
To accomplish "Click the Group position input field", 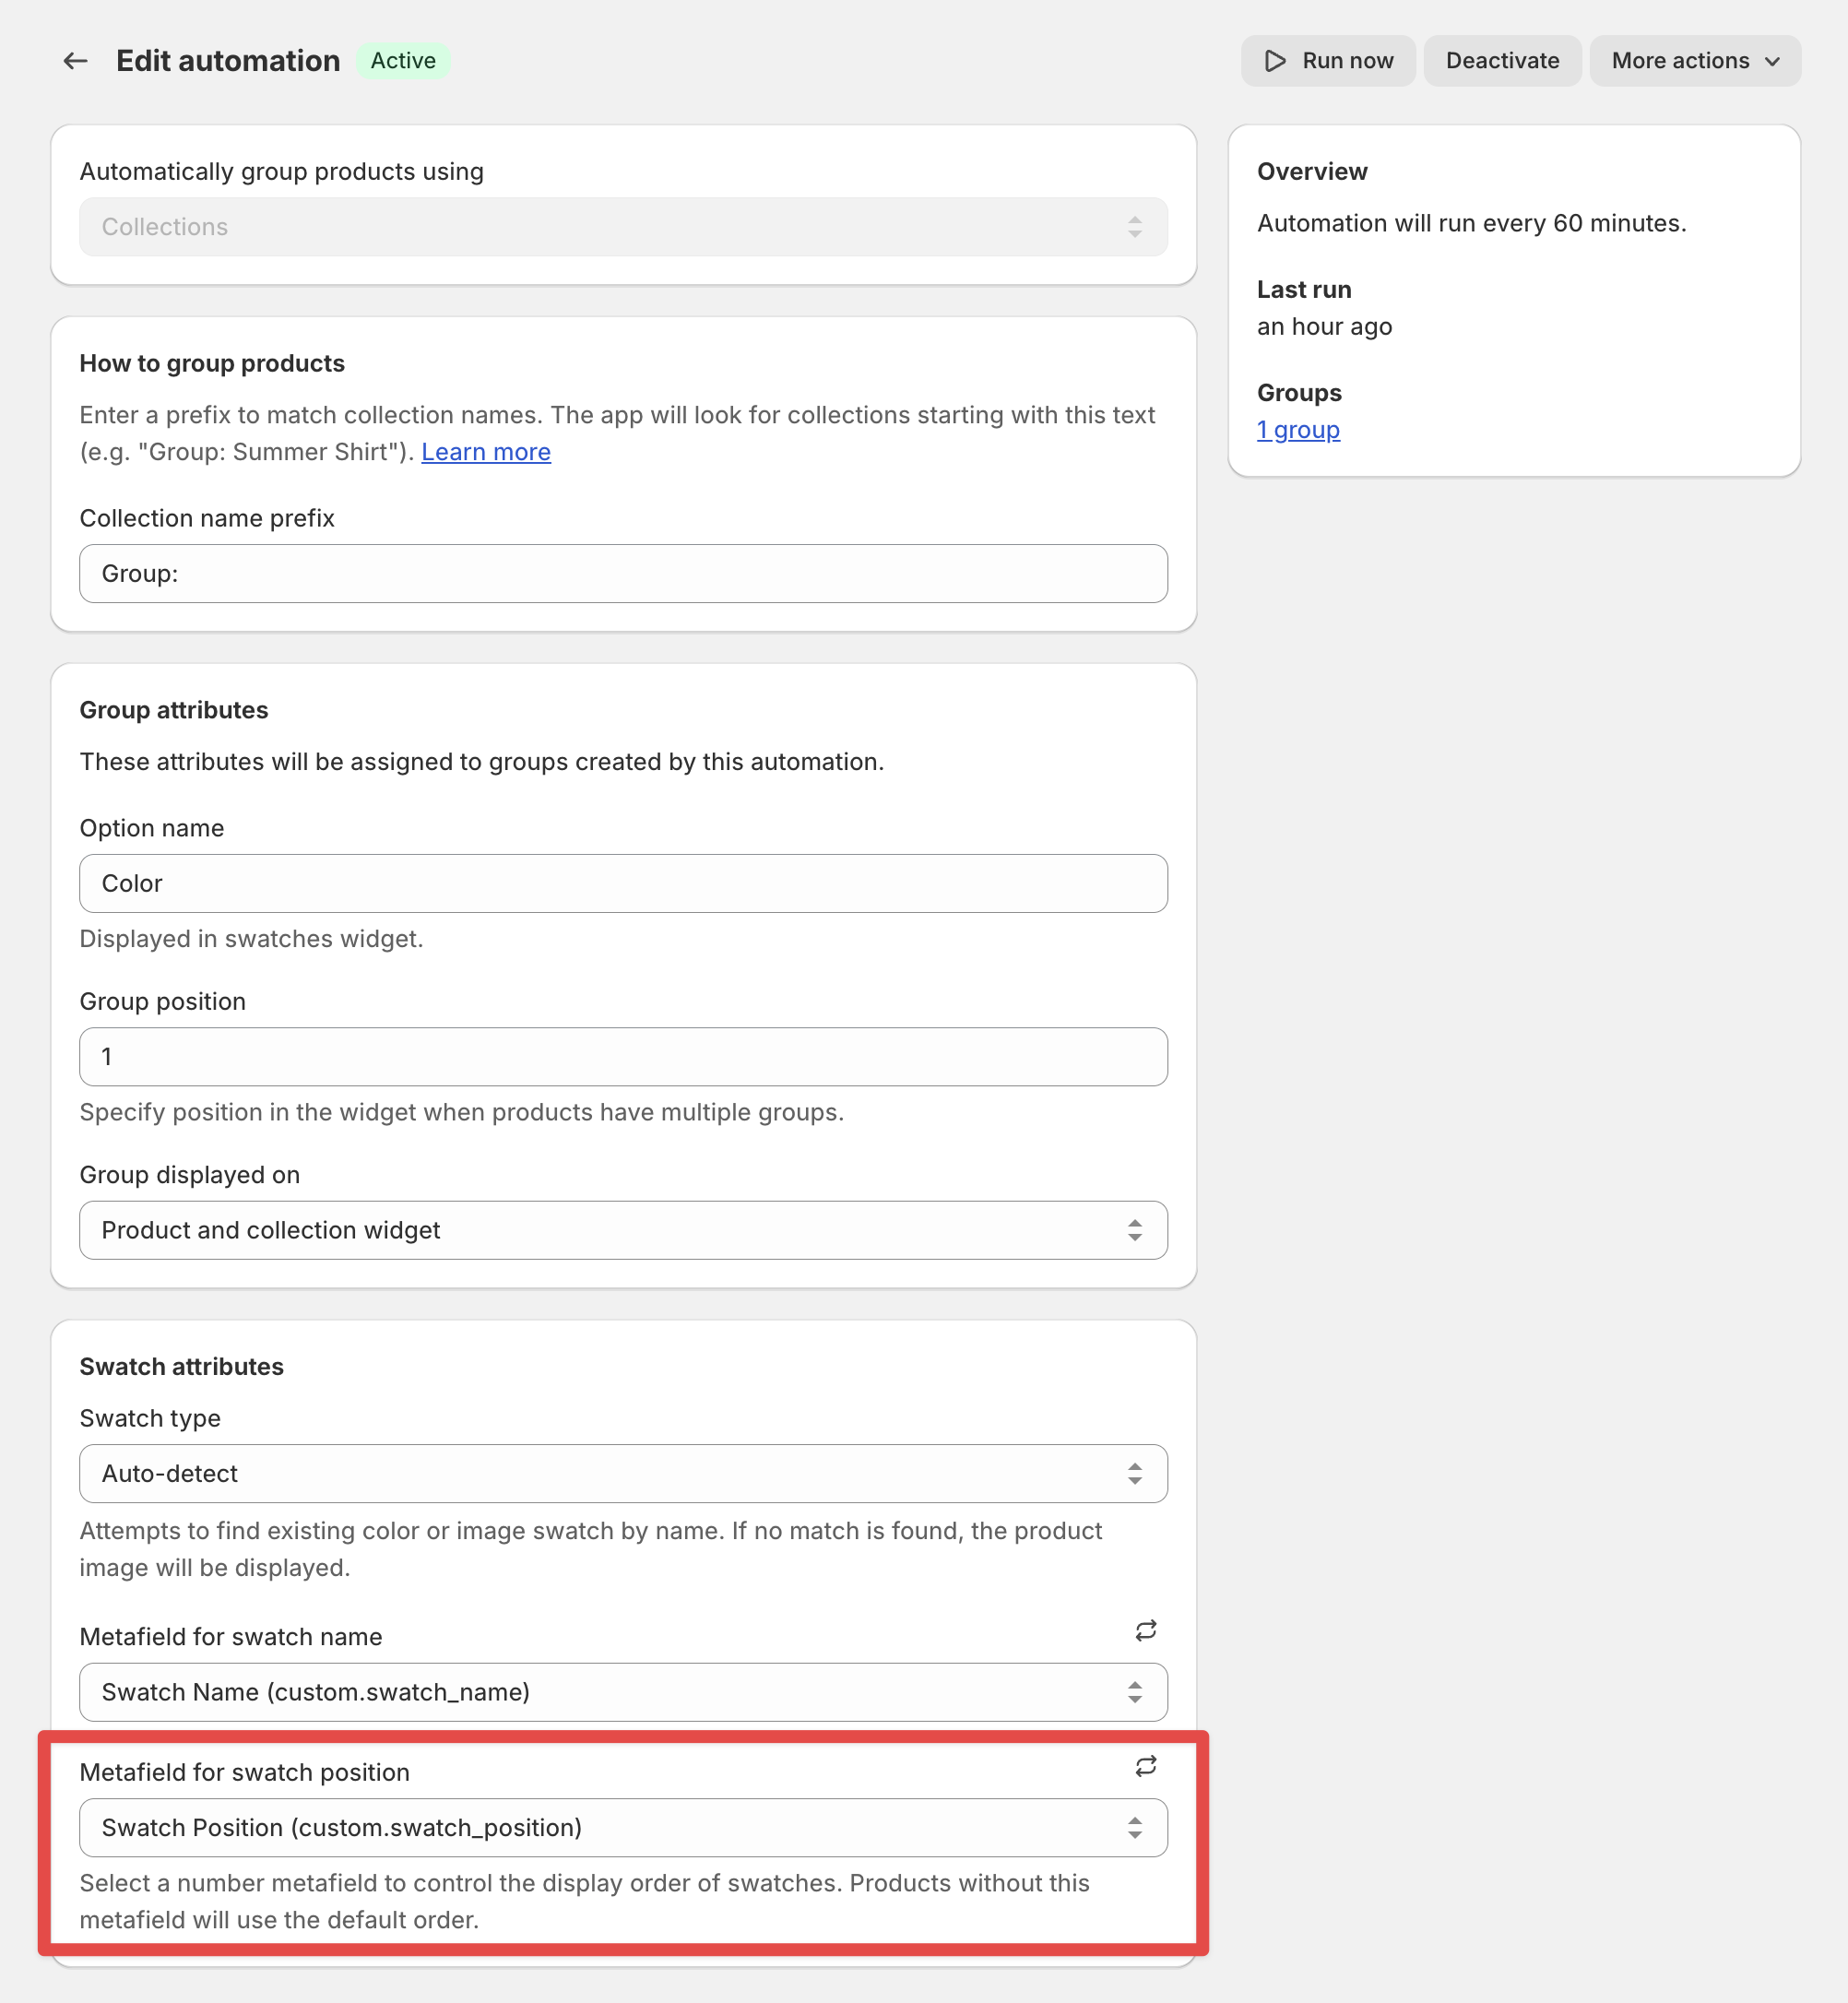I will coord(623,1057).
